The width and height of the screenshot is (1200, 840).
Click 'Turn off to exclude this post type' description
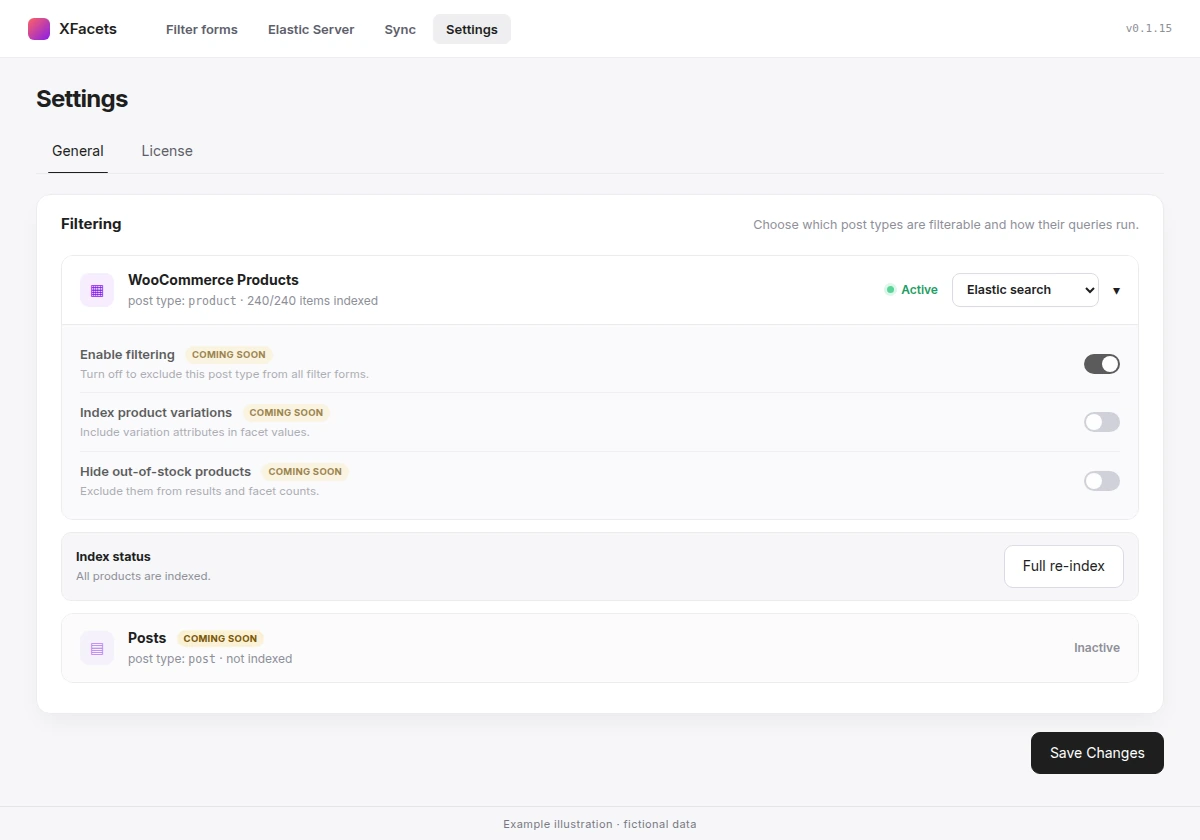pyautogui.click(x=224, y=375)
